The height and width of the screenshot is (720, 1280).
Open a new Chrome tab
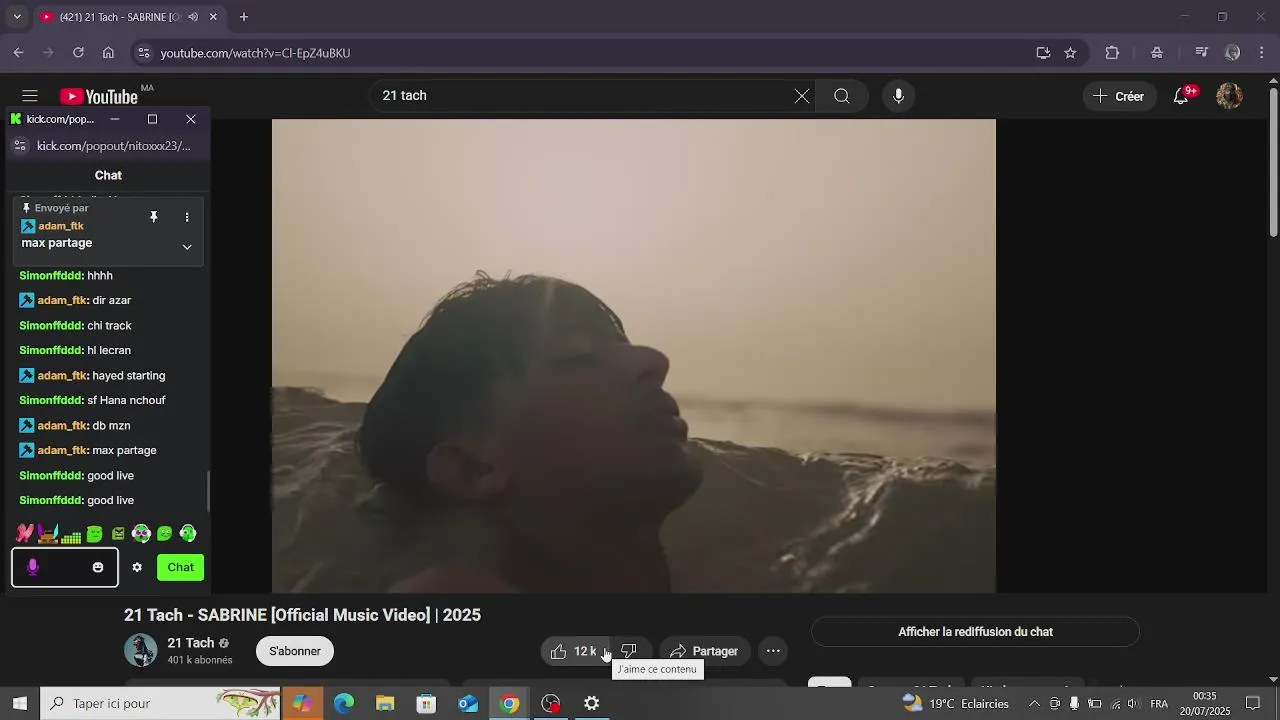pyautogui.click(x=243, y=17)
